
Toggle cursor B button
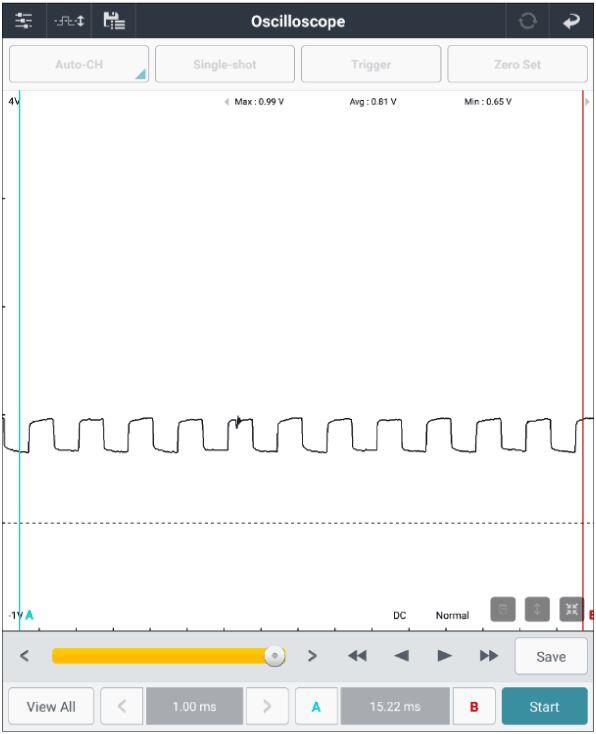click(x=474, y=706)
